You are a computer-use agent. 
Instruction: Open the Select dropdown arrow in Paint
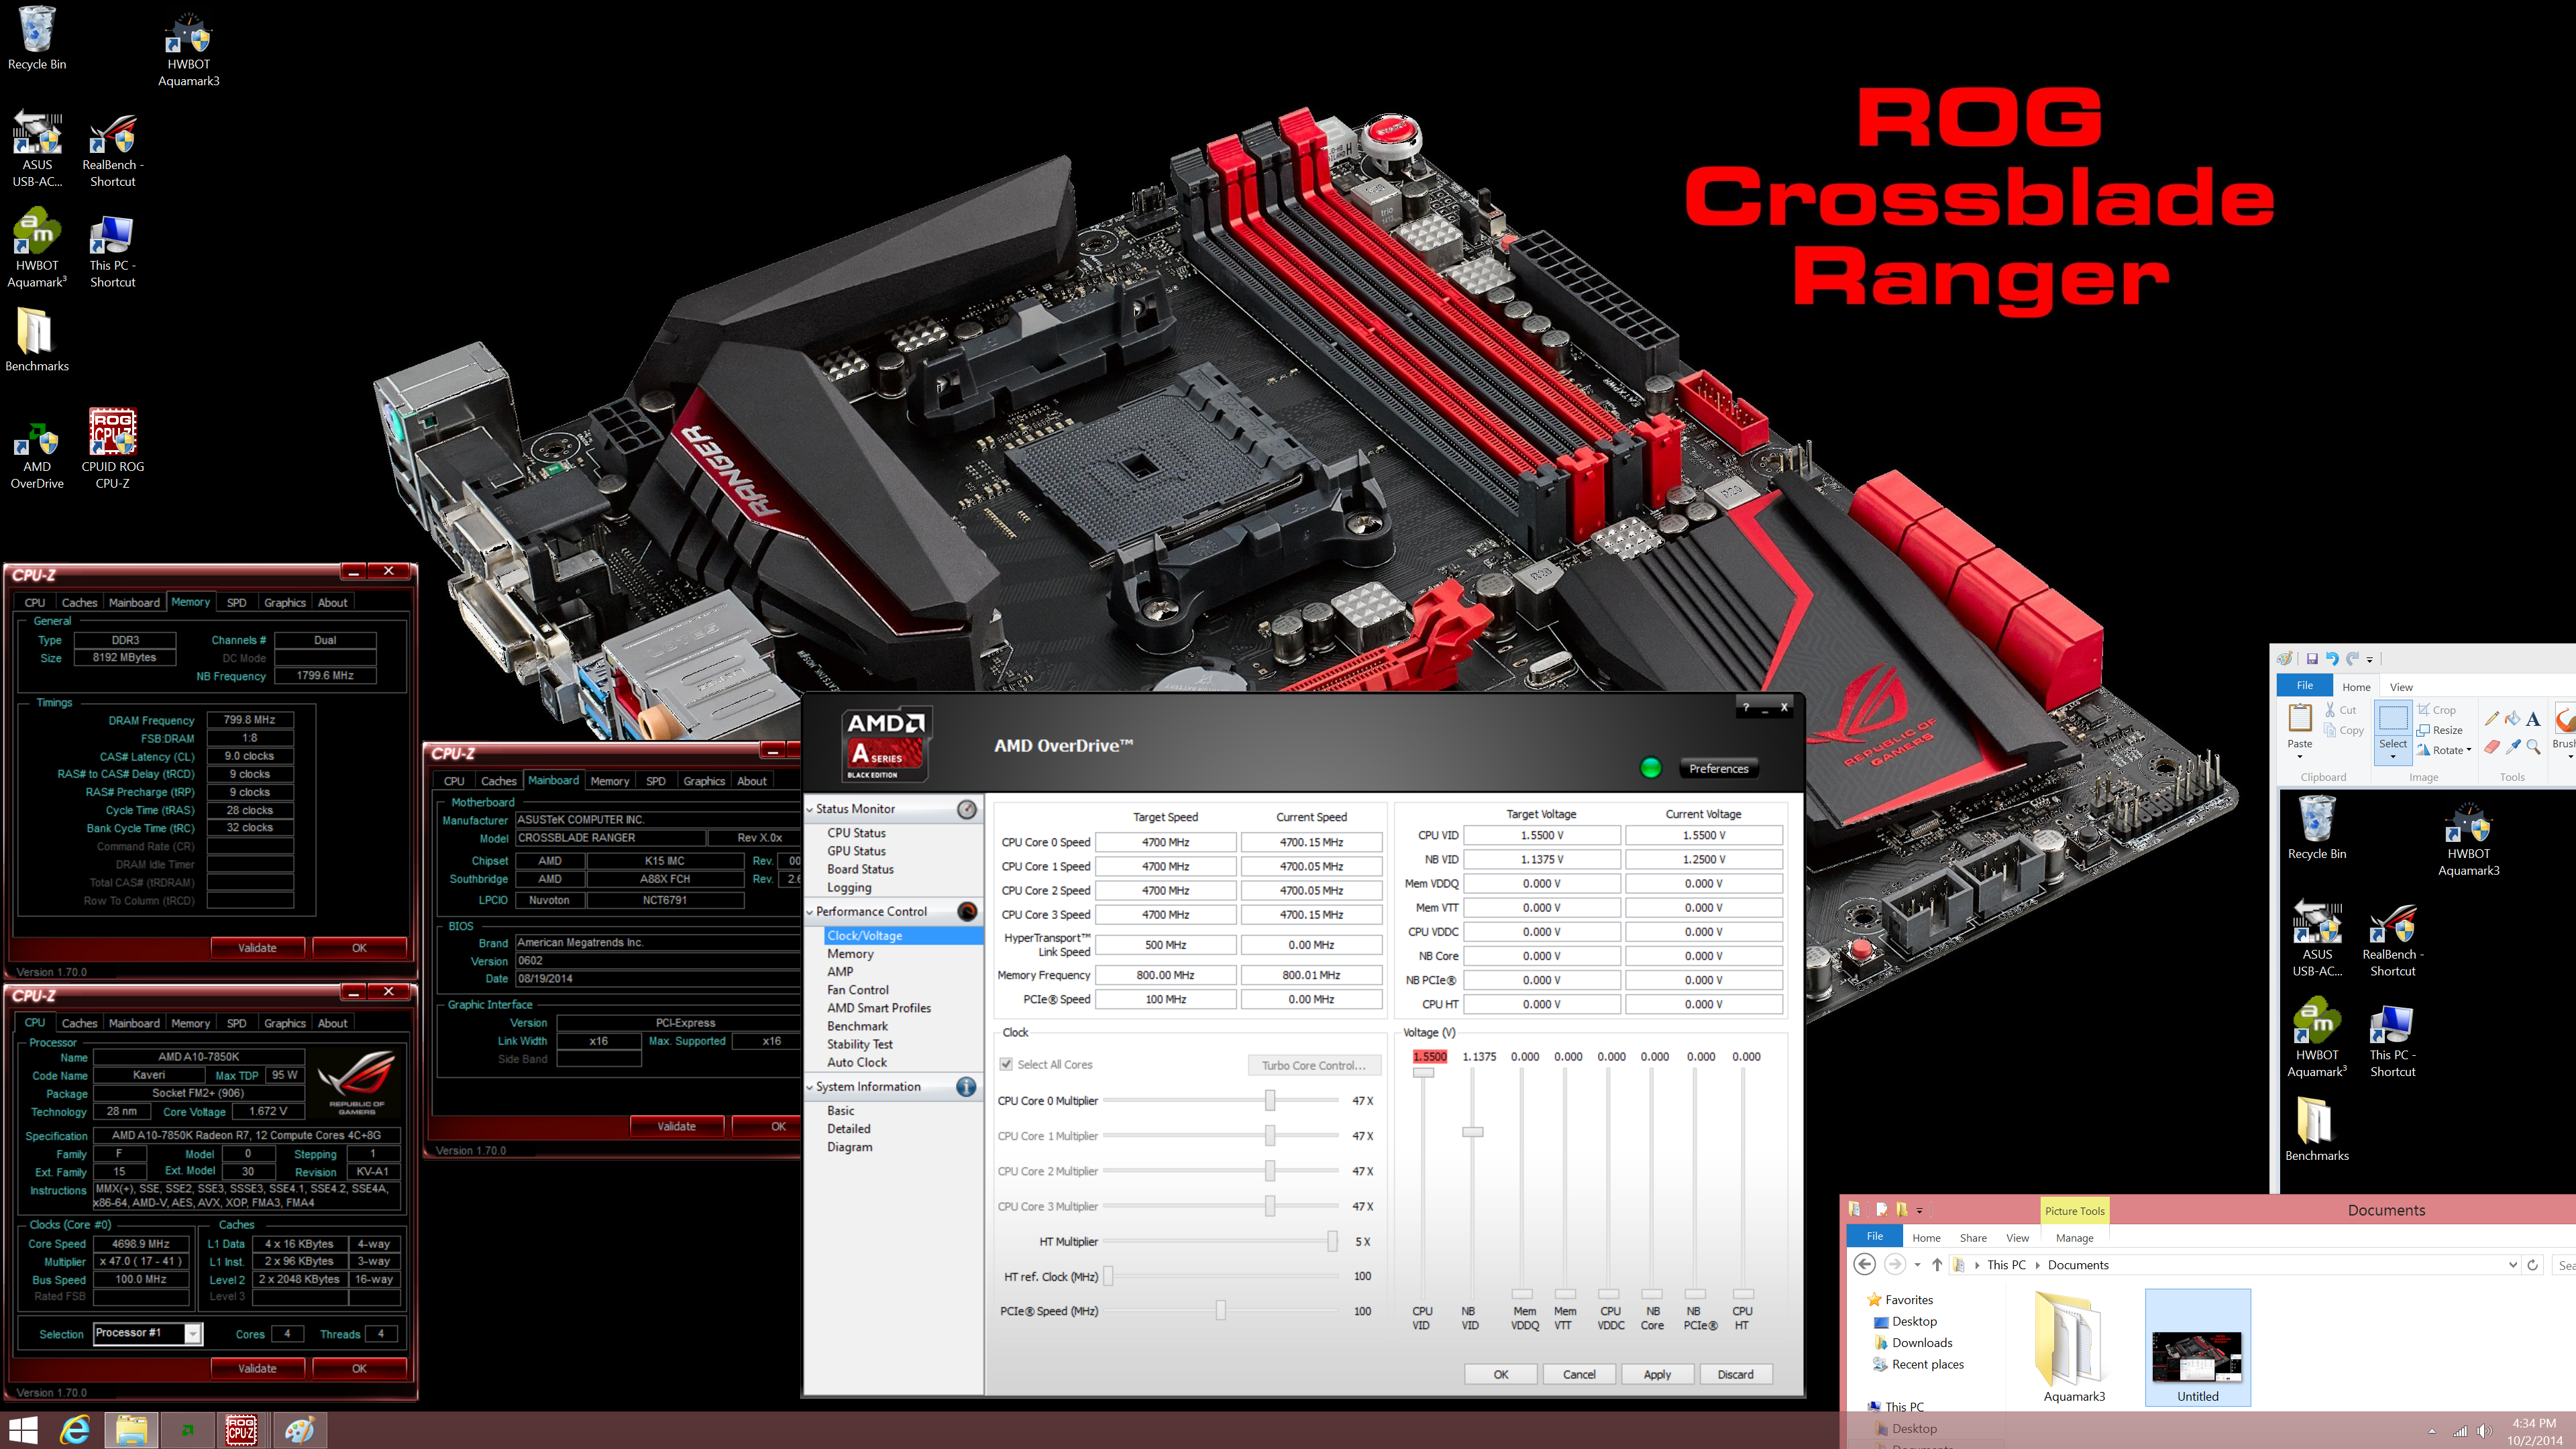[x=2392, y=757]
